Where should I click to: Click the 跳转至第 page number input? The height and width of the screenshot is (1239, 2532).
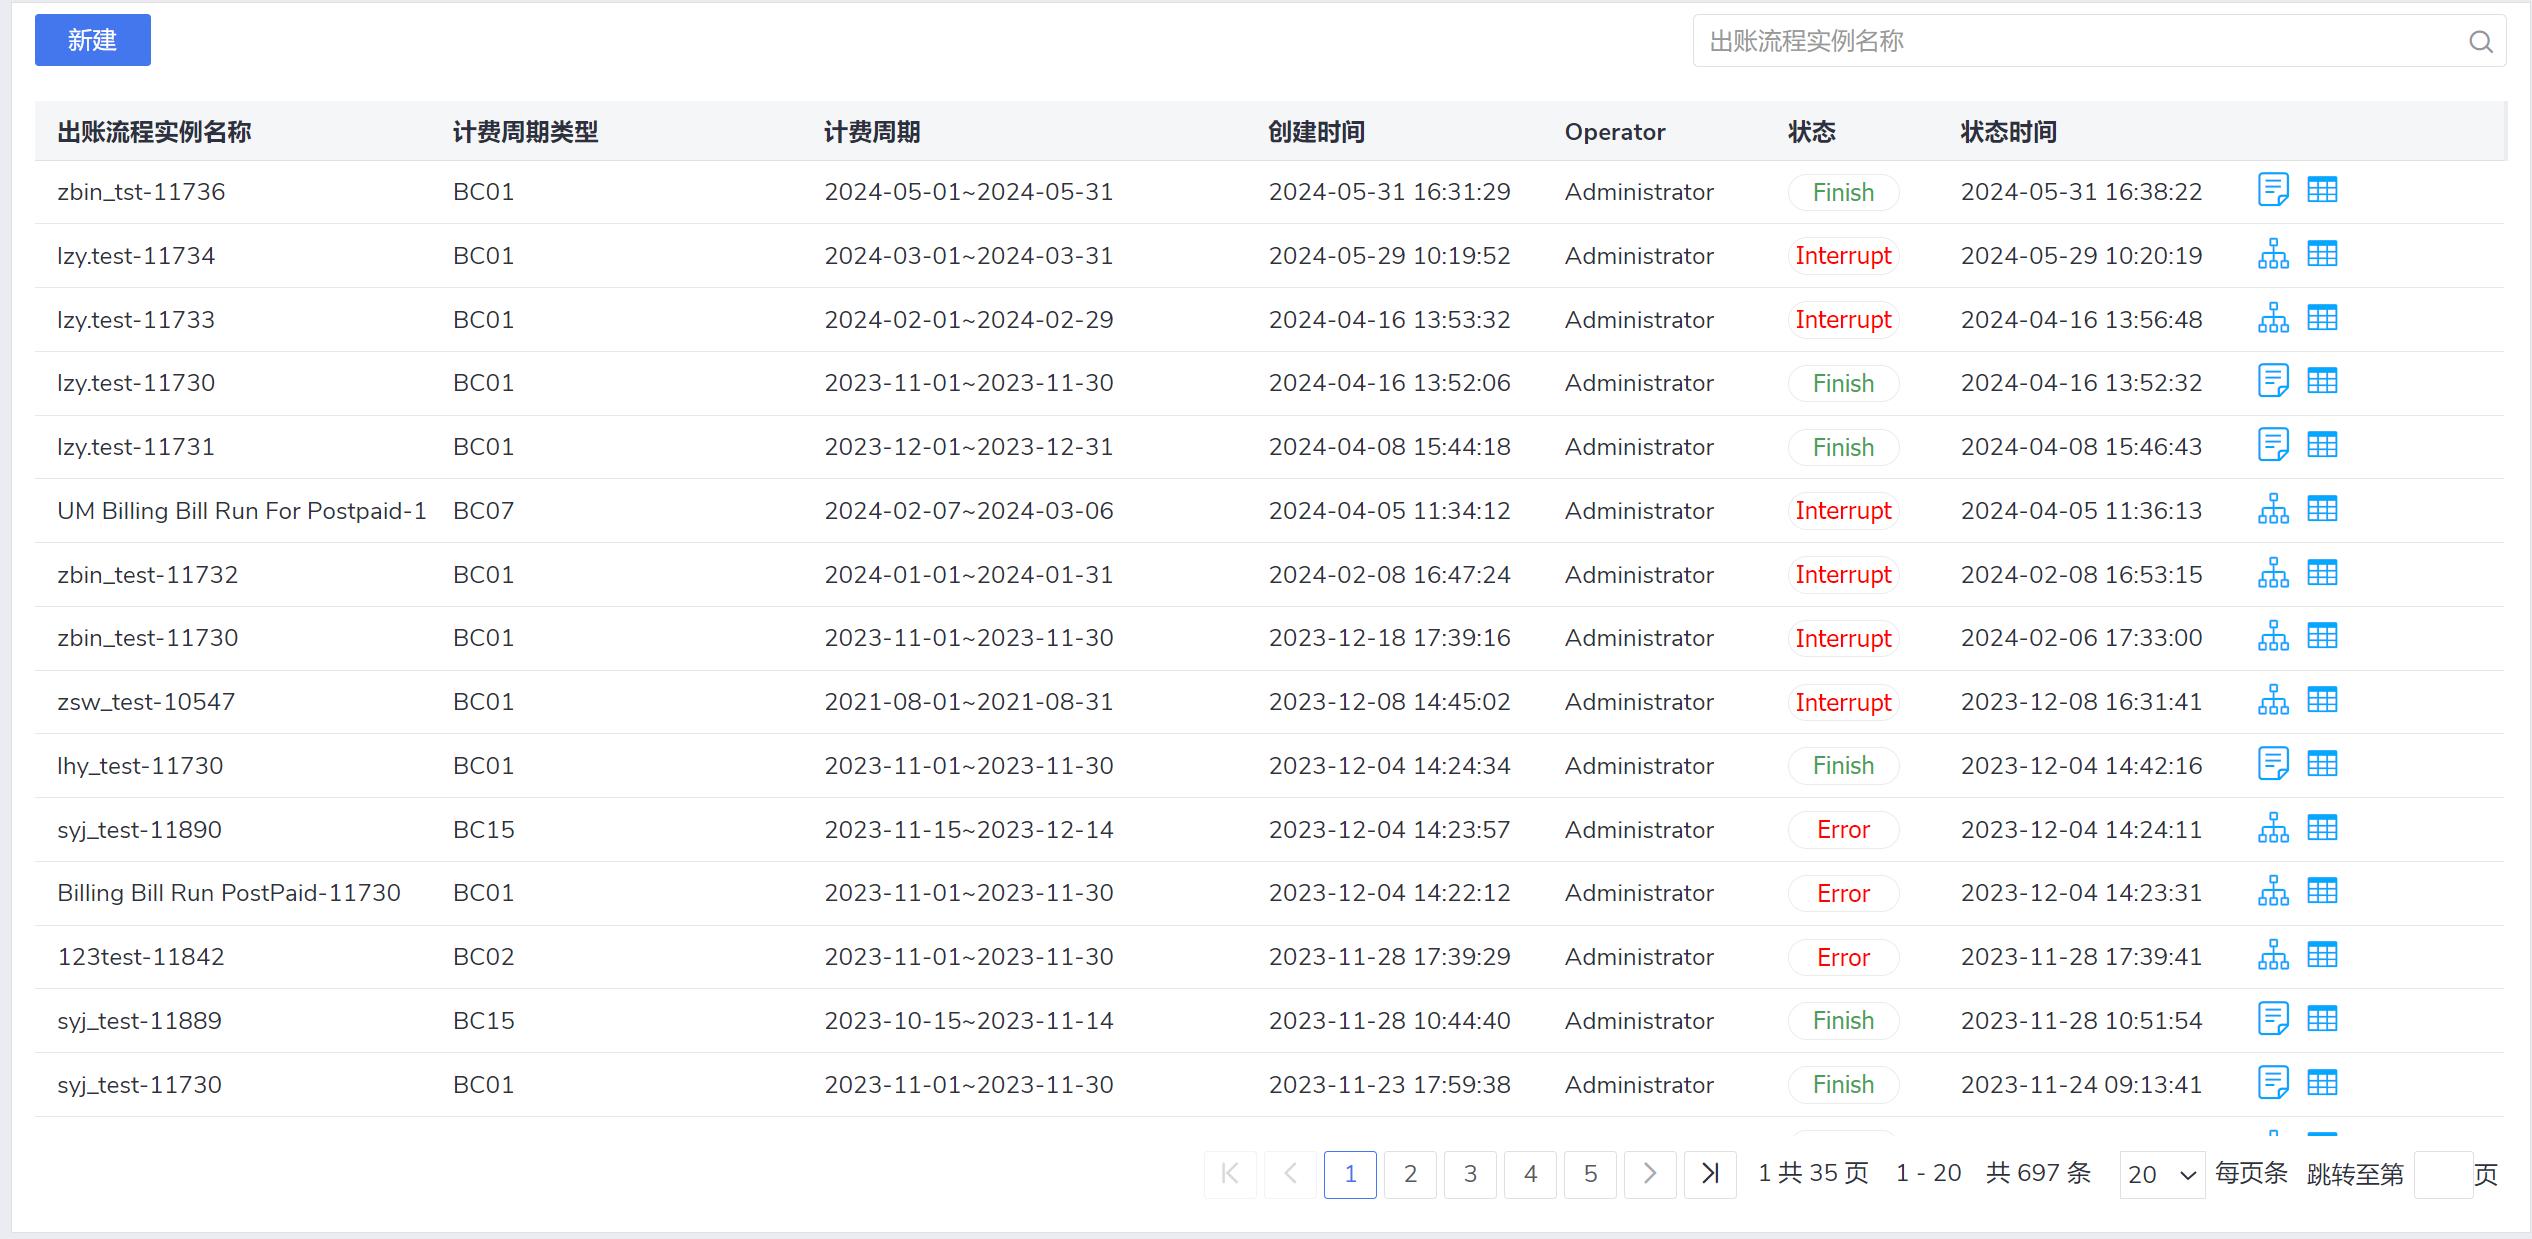pos(2443,1174)
